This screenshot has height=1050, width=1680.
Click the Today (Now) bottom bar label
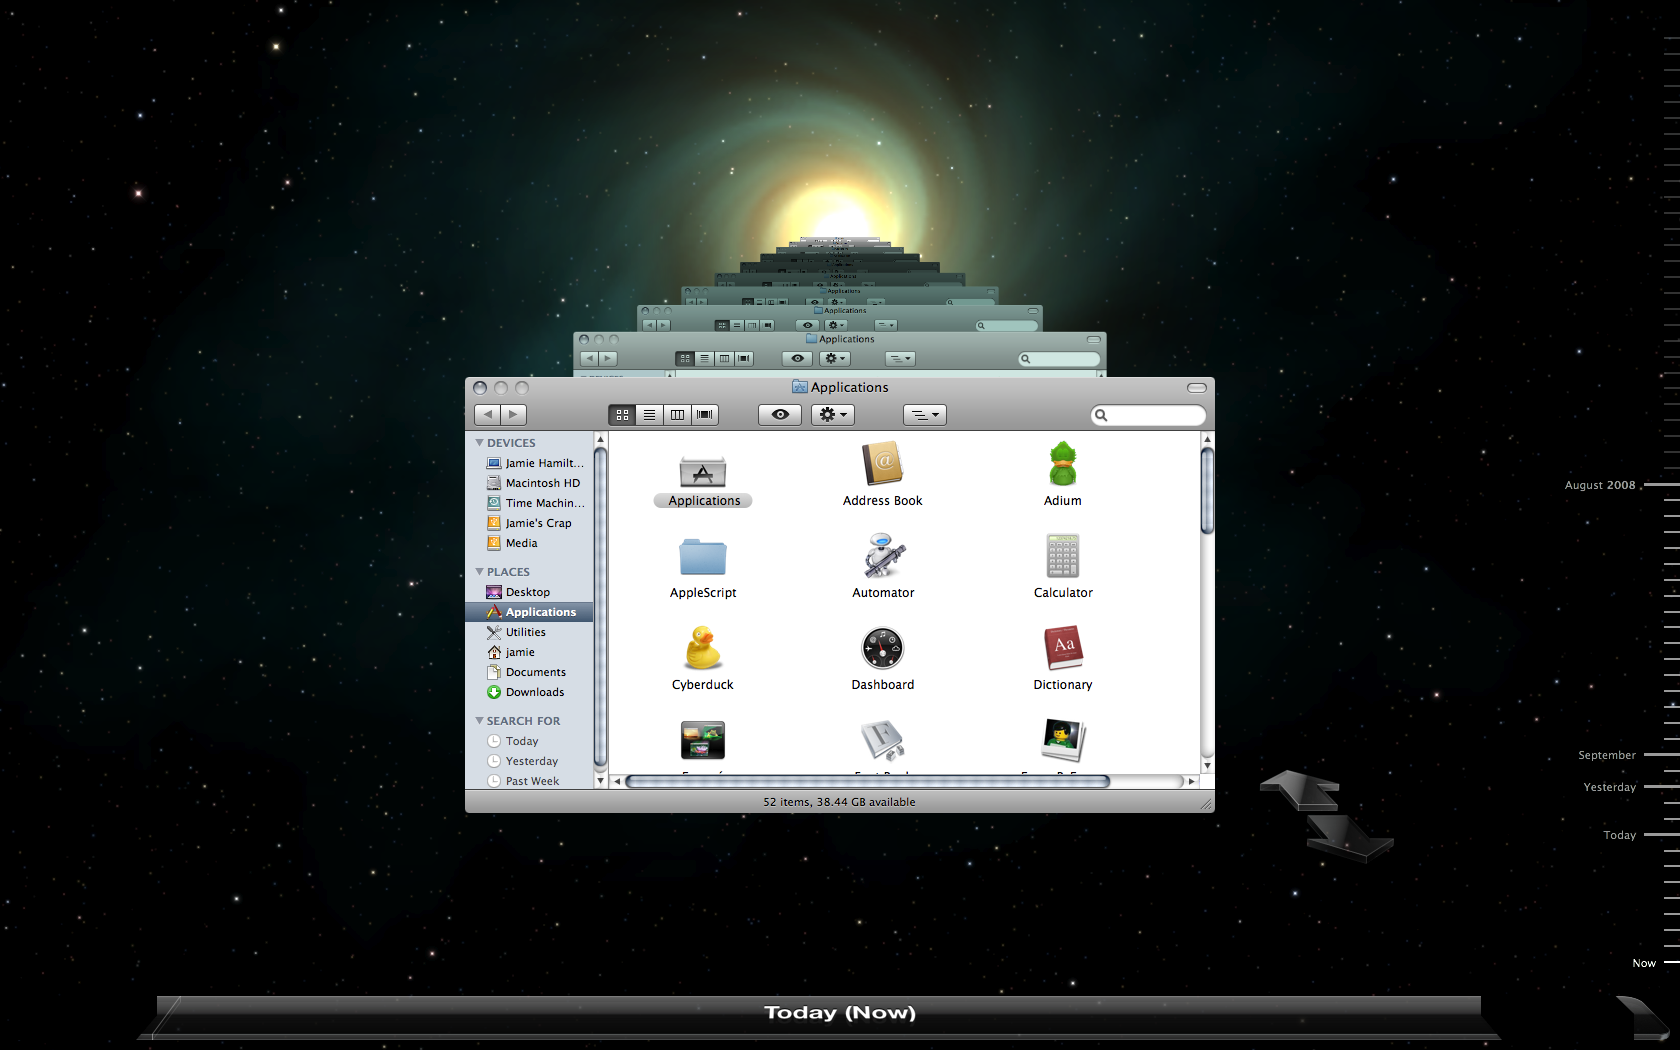pyautogui.click(x=840, y=1013)
